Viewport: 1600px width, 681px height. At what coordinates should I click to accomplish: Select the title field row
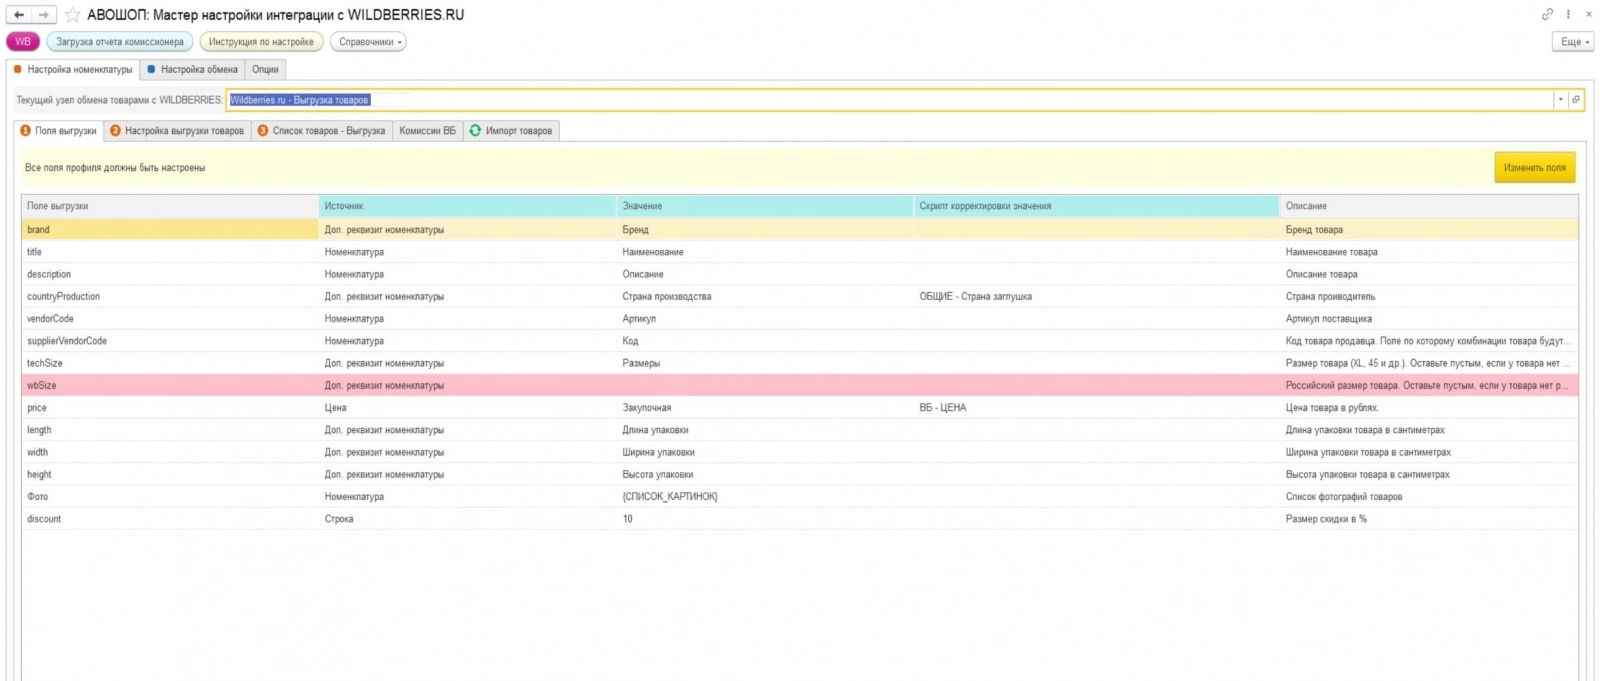pyautogui.click(x=800, y=252)
